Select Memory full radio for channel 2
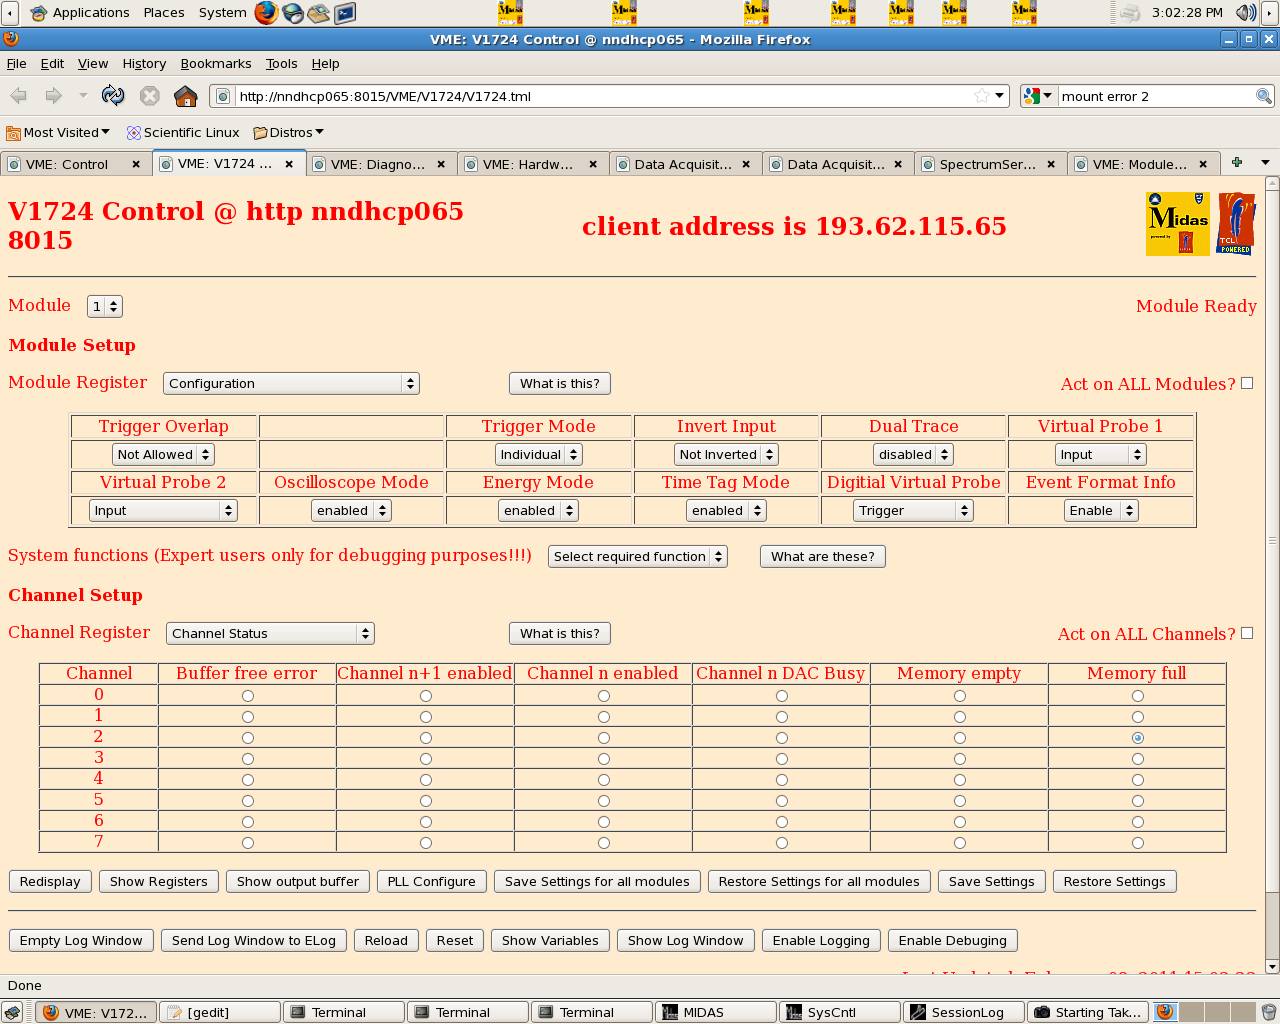 point(1138,738)
